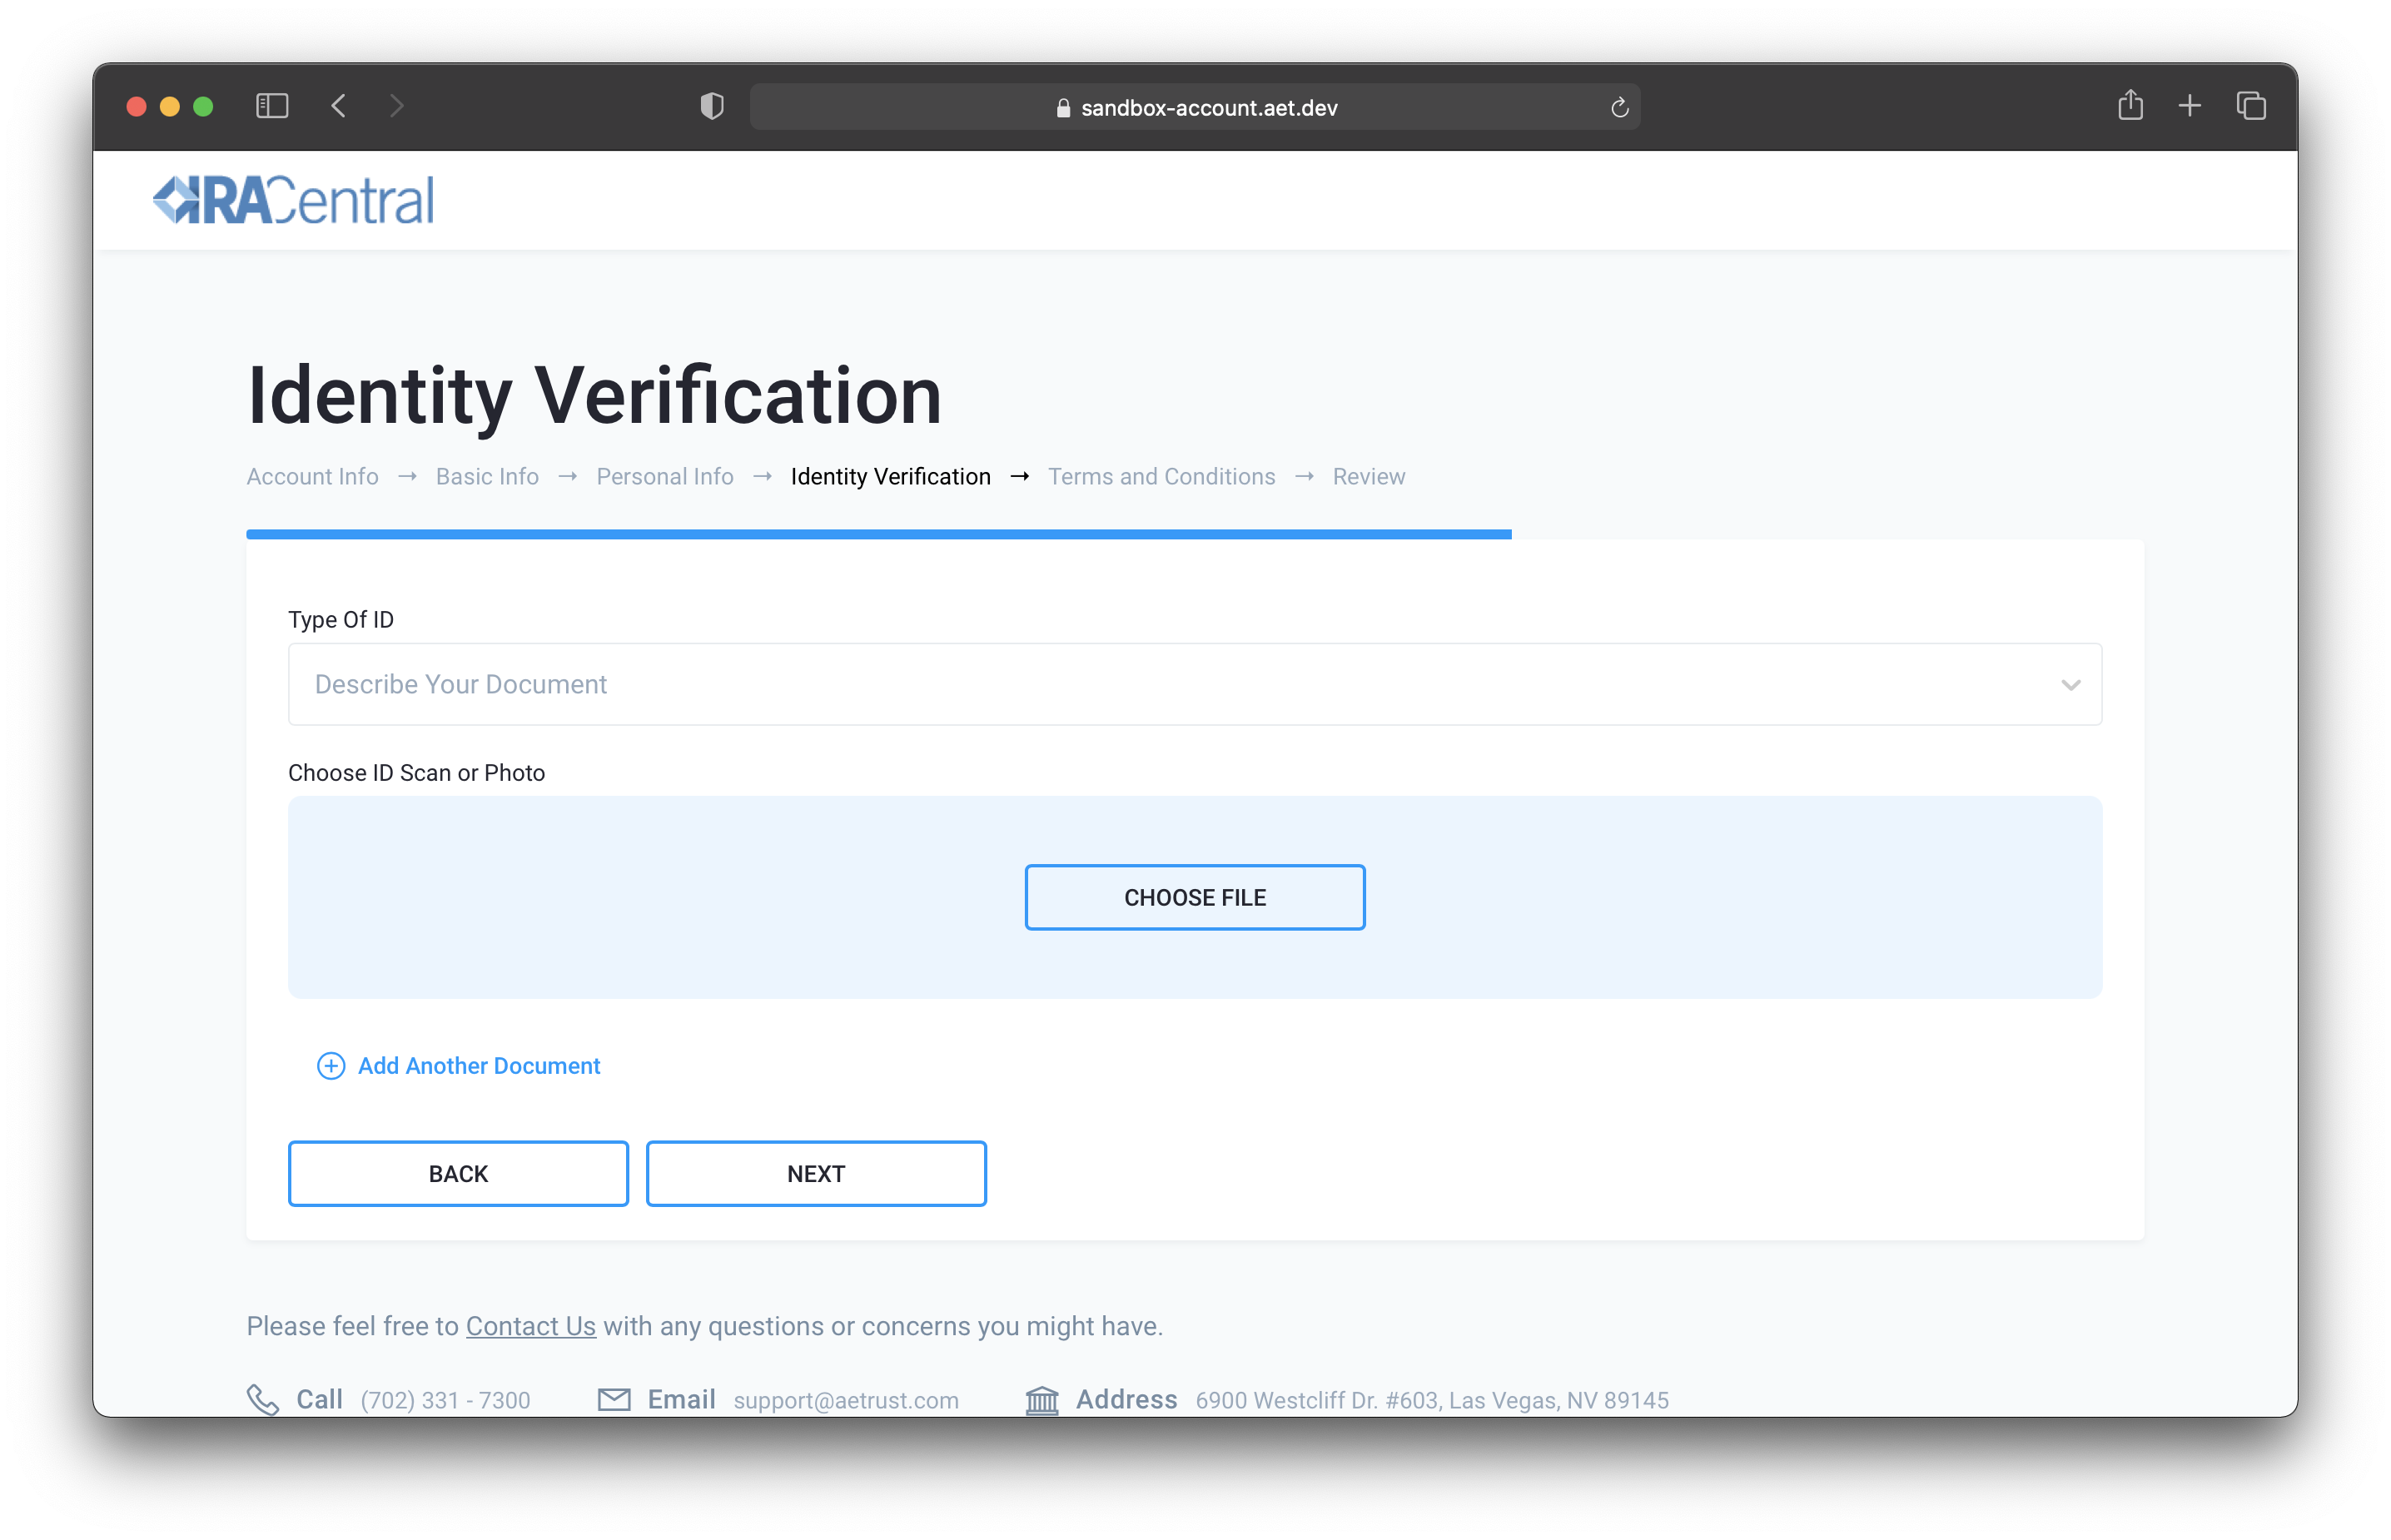
Task: Click the blue progress bar
Action: point(879,534)
